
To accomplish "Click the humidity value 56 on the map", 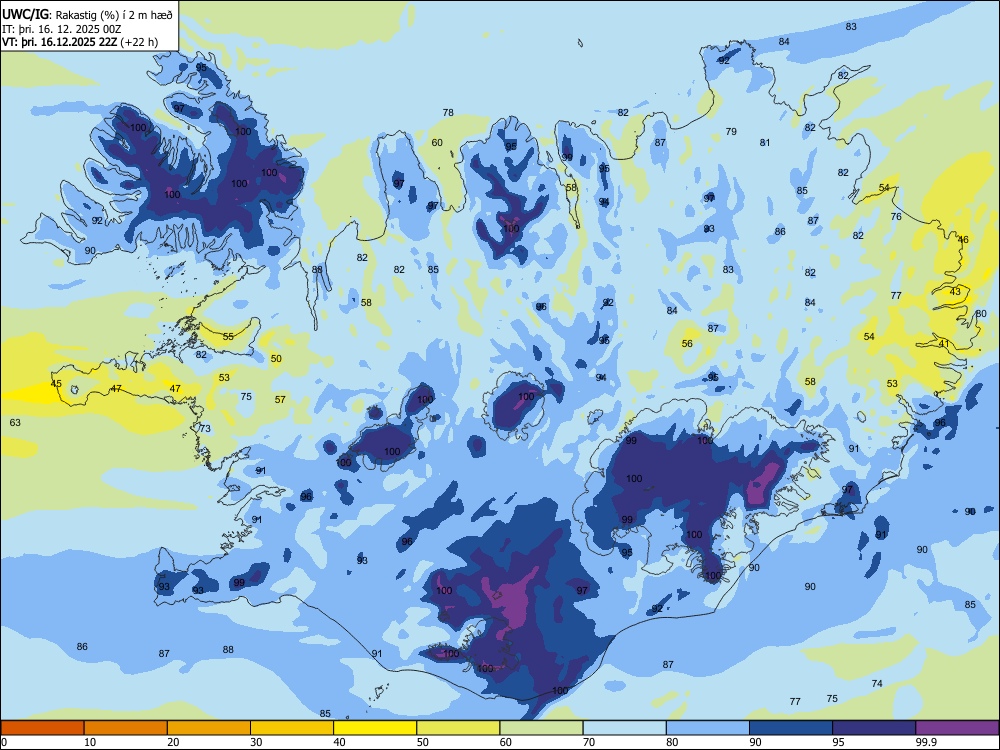I will coord(687,344).
